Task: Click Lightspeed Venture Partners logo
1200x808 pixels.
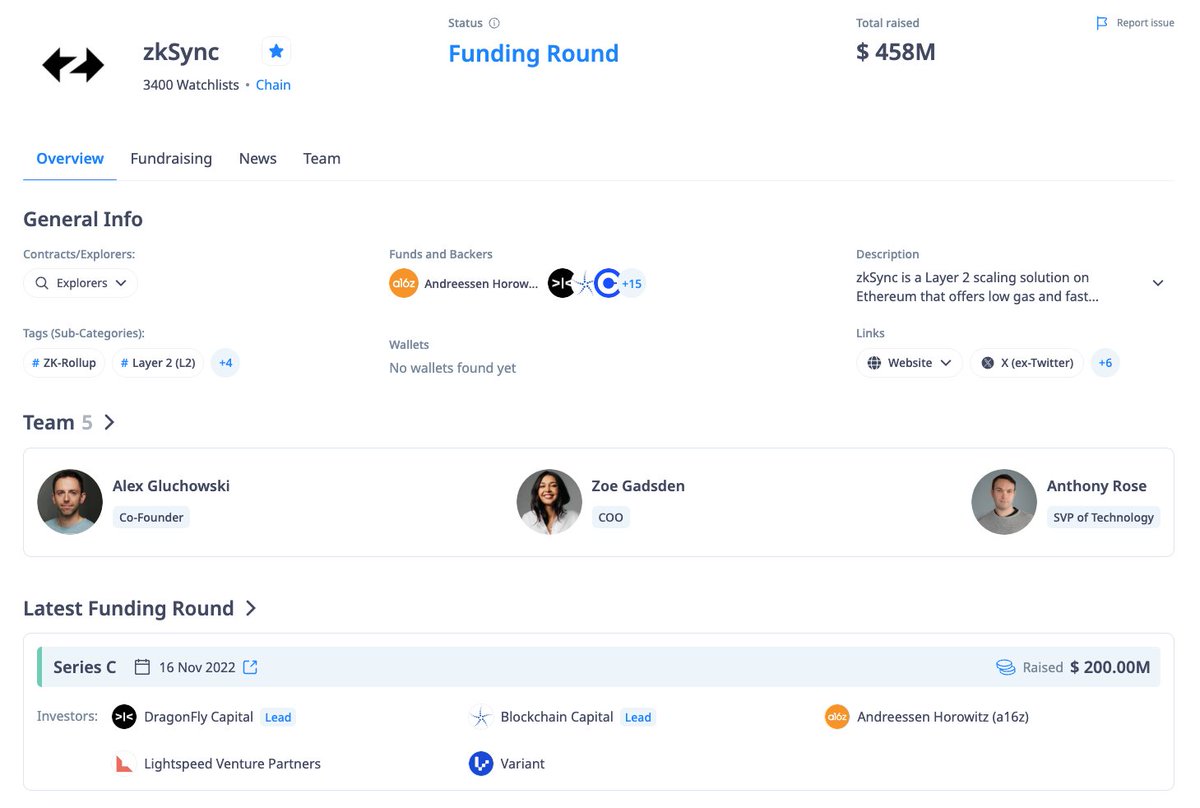Action: pos(124,764)
